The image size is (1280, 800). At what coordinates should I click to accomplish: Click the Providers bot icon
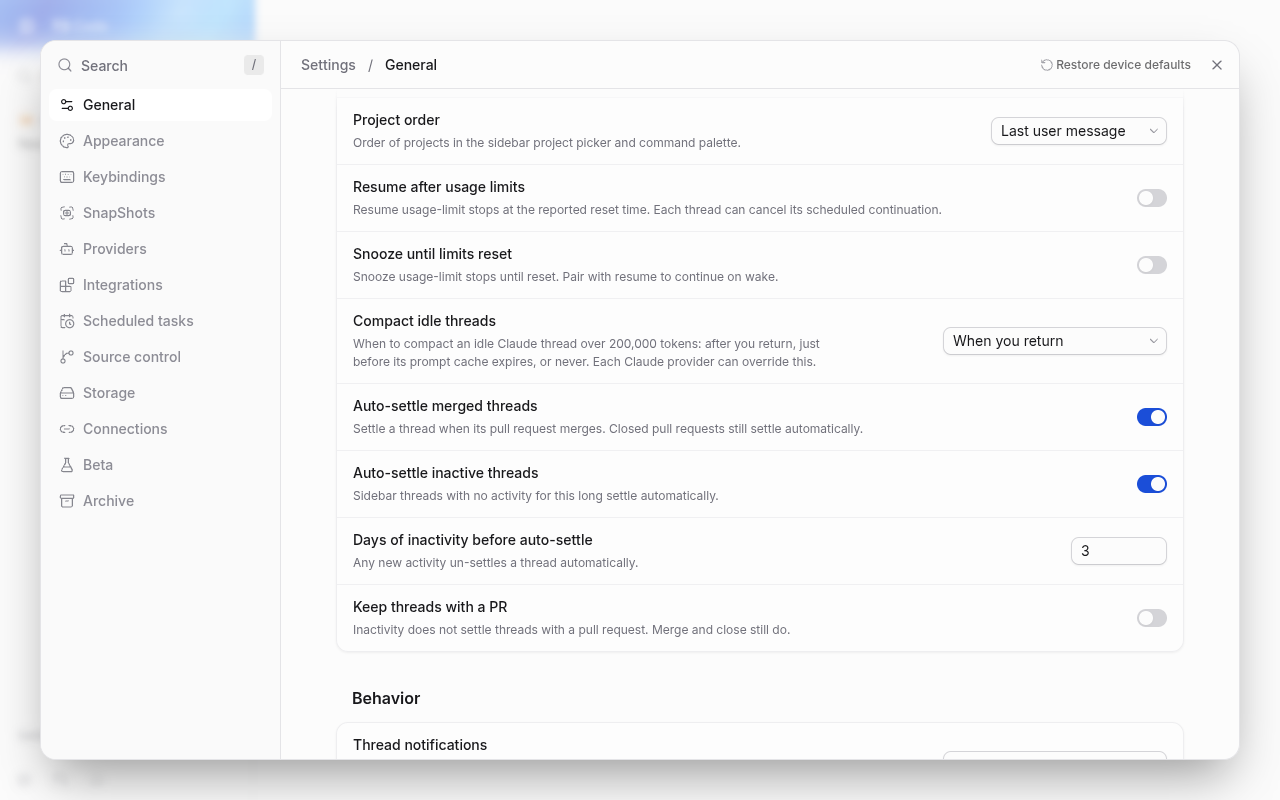67,249
